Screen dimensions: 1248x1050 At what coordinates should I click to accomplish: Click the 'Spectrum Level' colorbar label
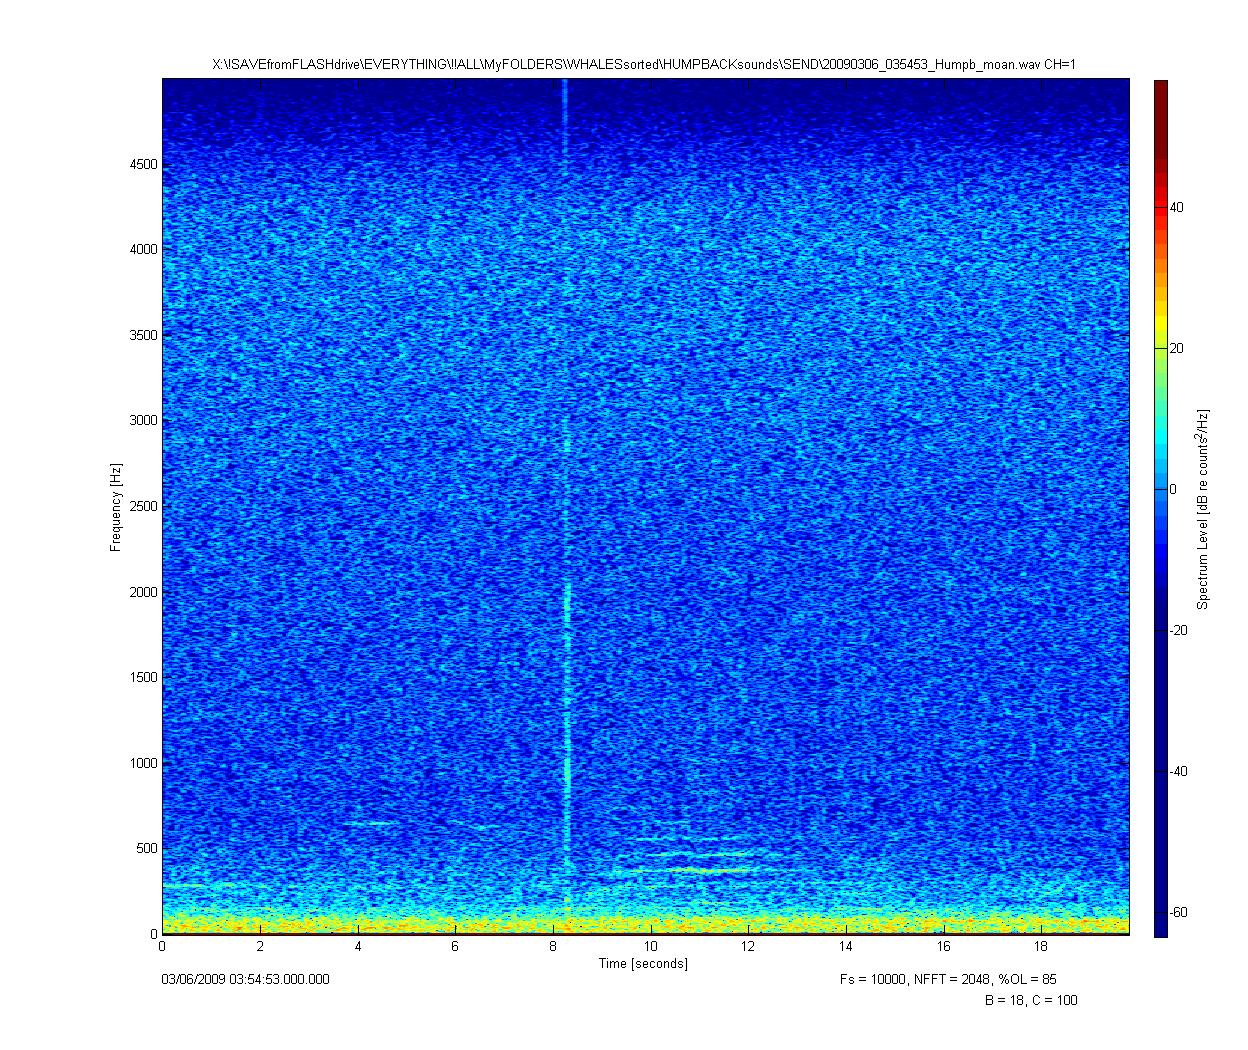pyautogui.click(x=1203, y=509)
